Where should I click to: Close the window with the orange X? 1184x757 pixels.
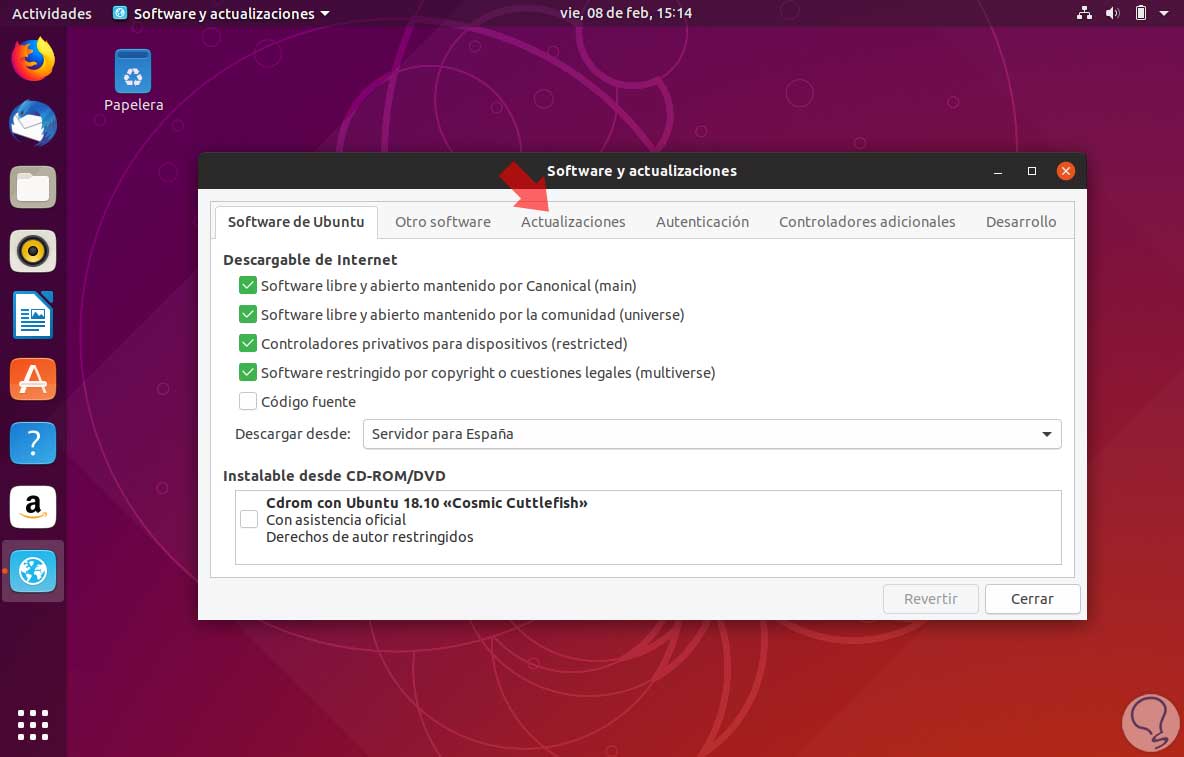[1065, 171]
